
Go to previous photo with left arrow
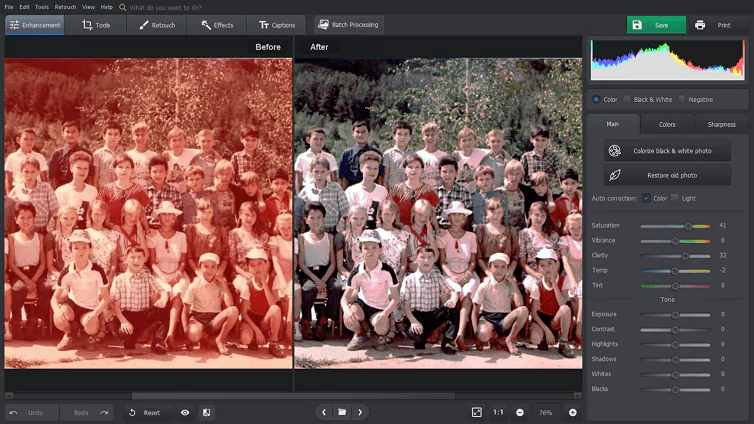click(323, 412)
